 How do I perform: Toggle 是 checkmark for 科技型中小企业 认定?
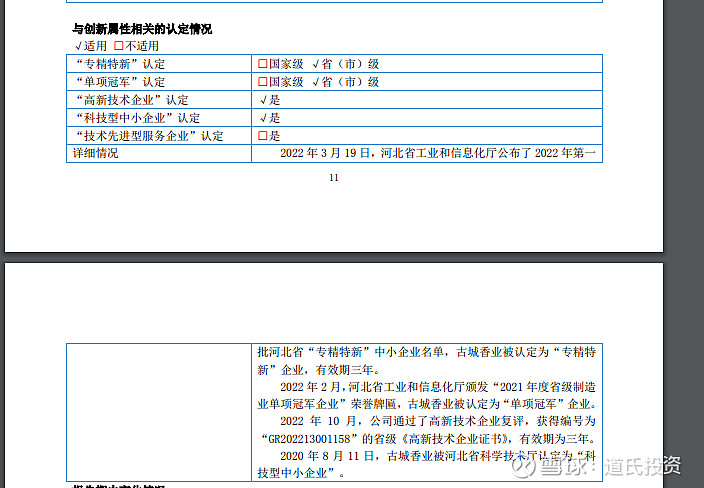[264, 118]
